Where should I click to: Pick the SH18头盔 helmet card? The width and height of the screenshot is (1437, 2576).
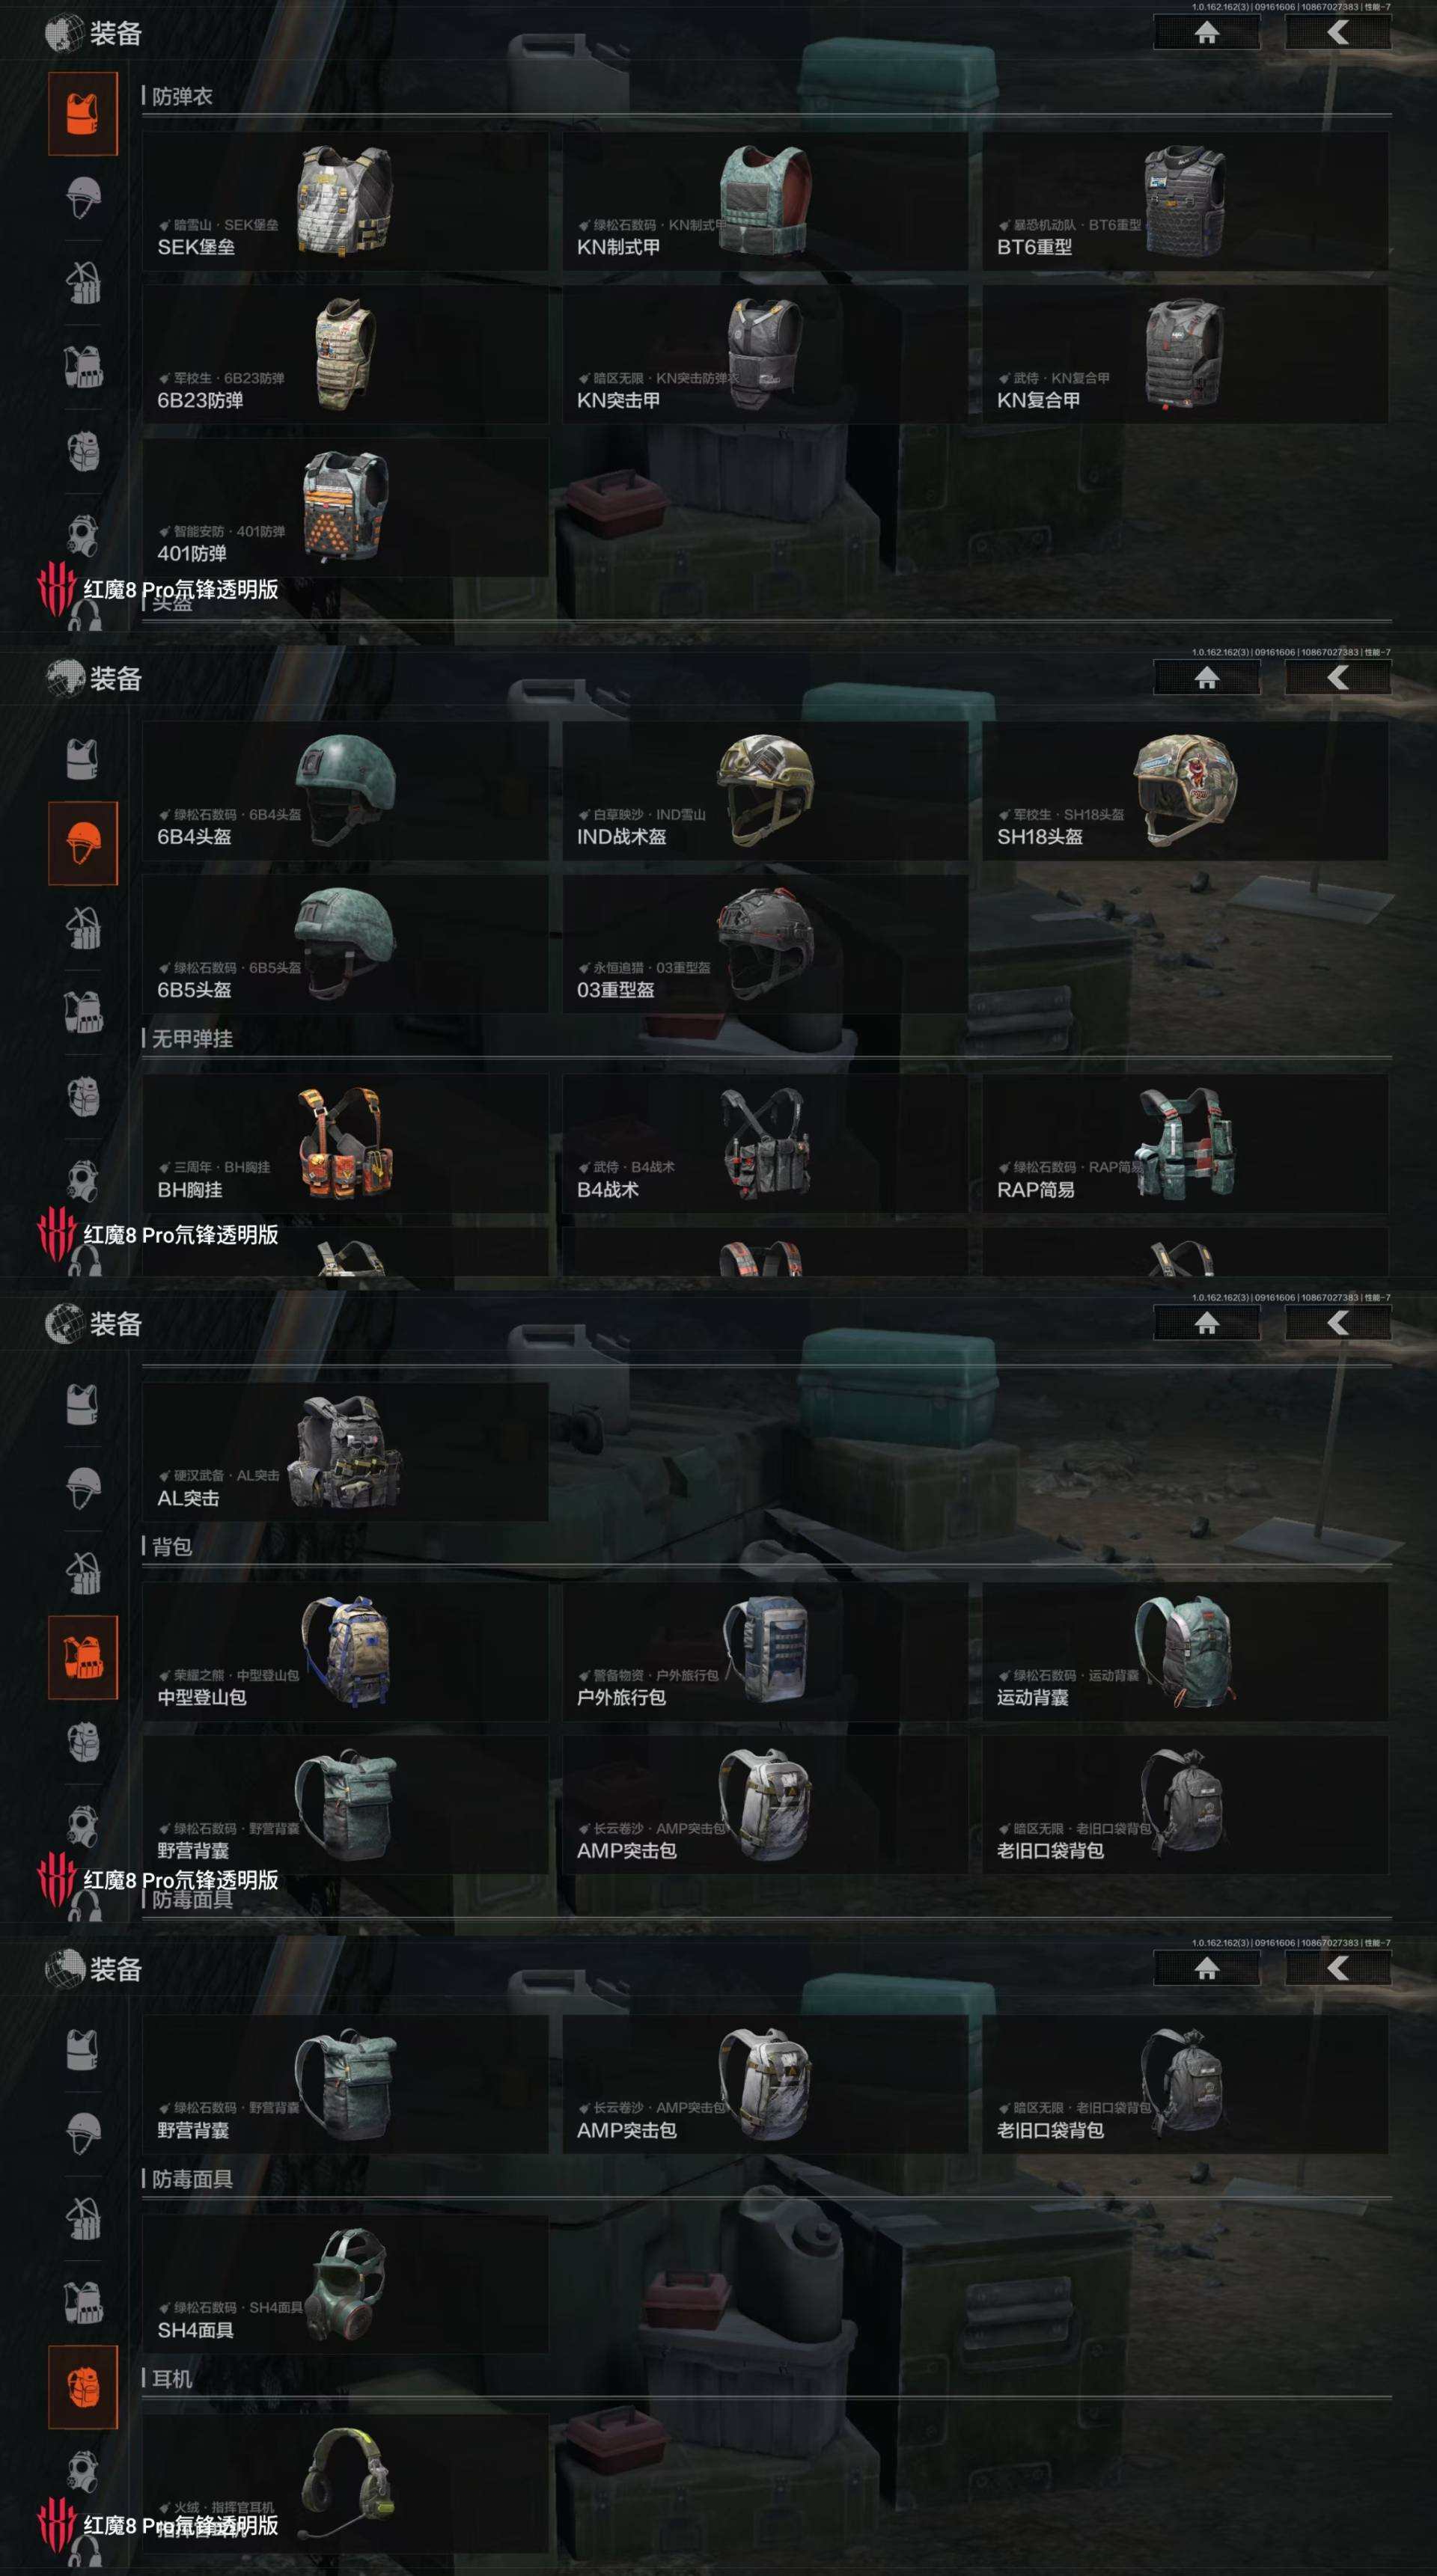pyautogui.click(x=1185, y=791)
